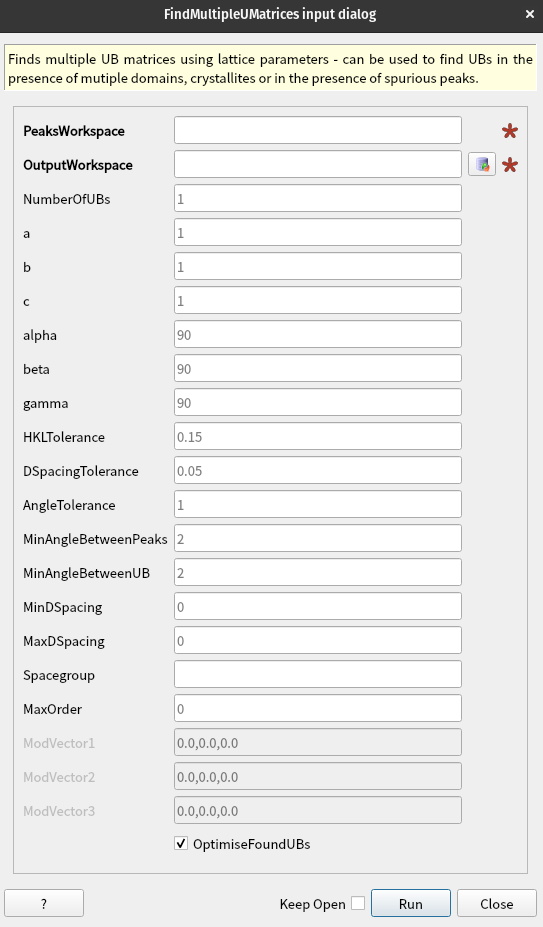543x927 pixels.
Task: Click the HKLTolerance field
Action: tap(318, 436)
